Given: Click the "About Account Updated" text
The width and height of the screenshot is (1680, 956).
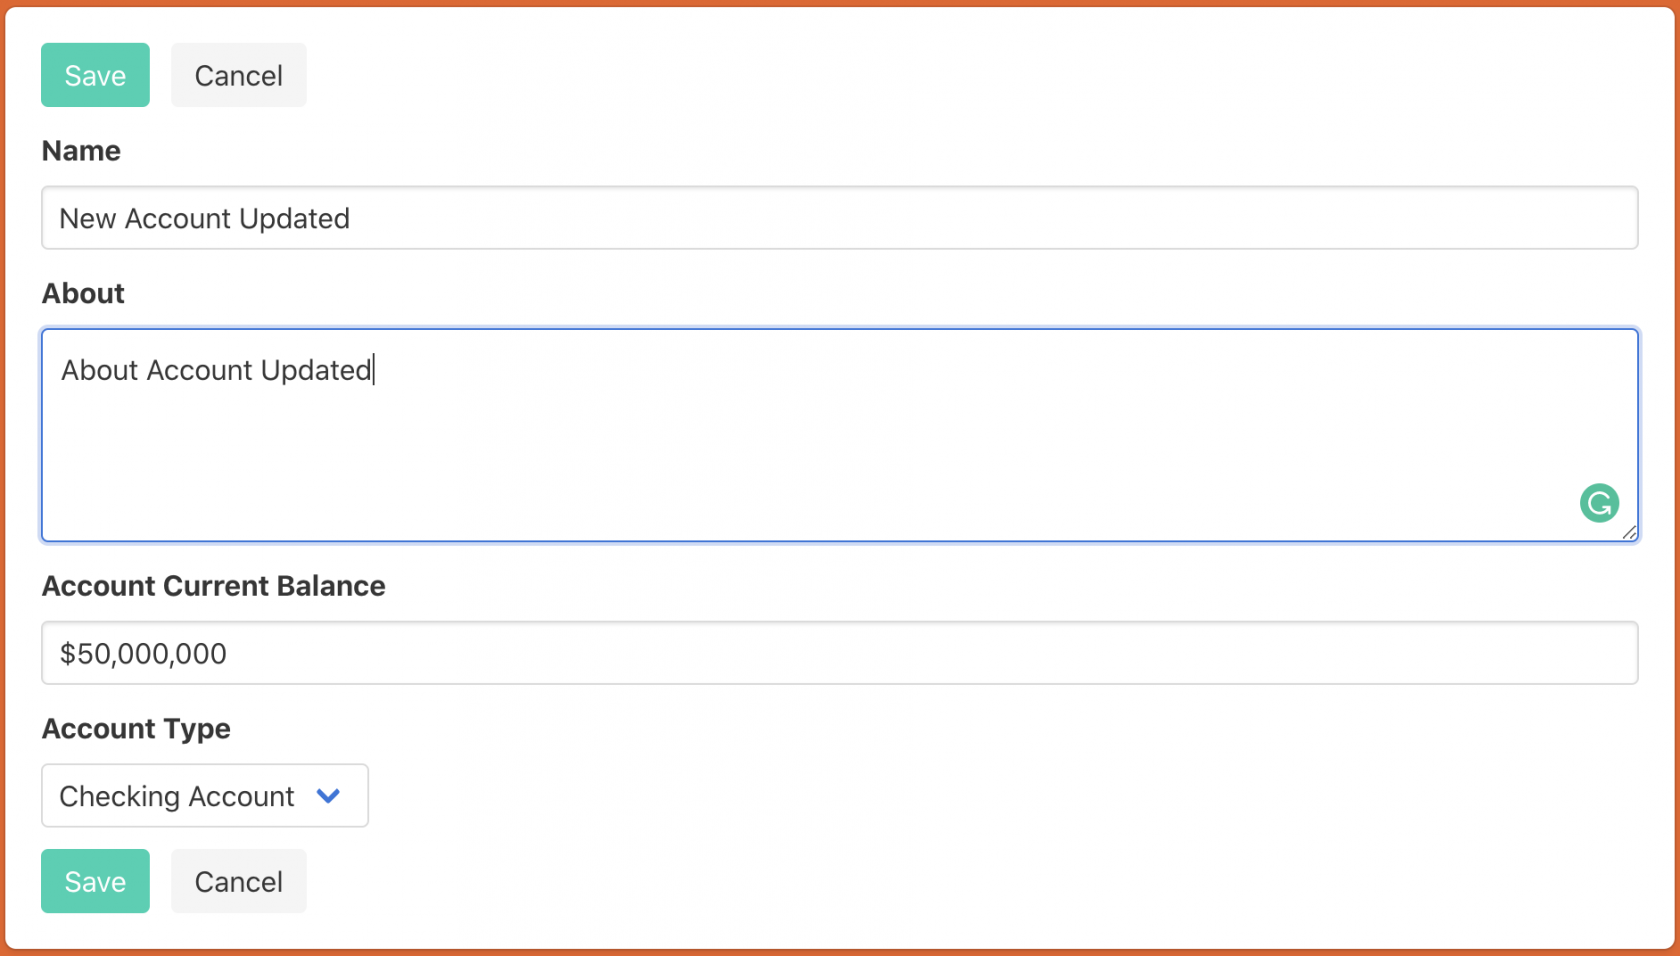Looking at the screenshot, I should 216,370.
